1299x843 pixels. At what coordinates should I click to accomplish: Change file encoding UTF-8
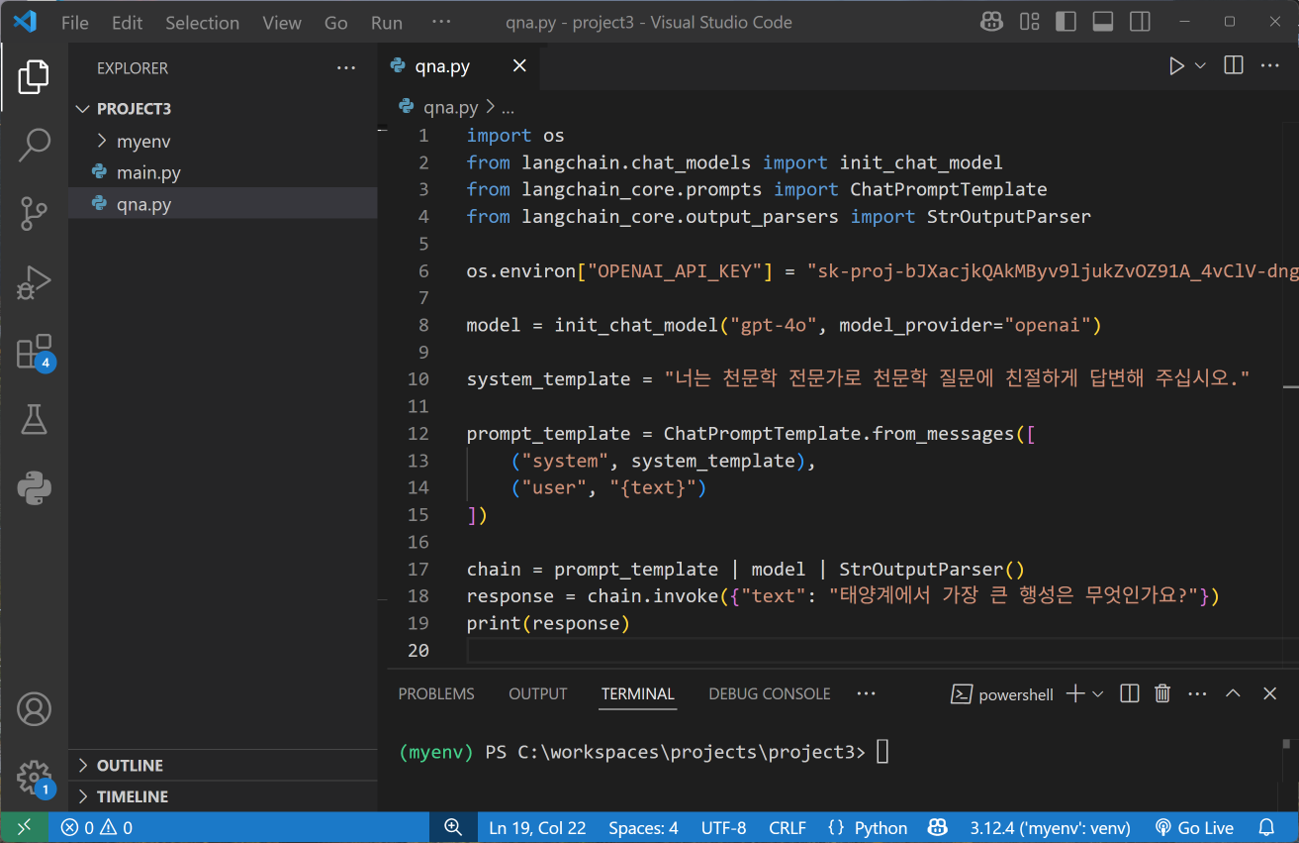(x=724, y=827)
